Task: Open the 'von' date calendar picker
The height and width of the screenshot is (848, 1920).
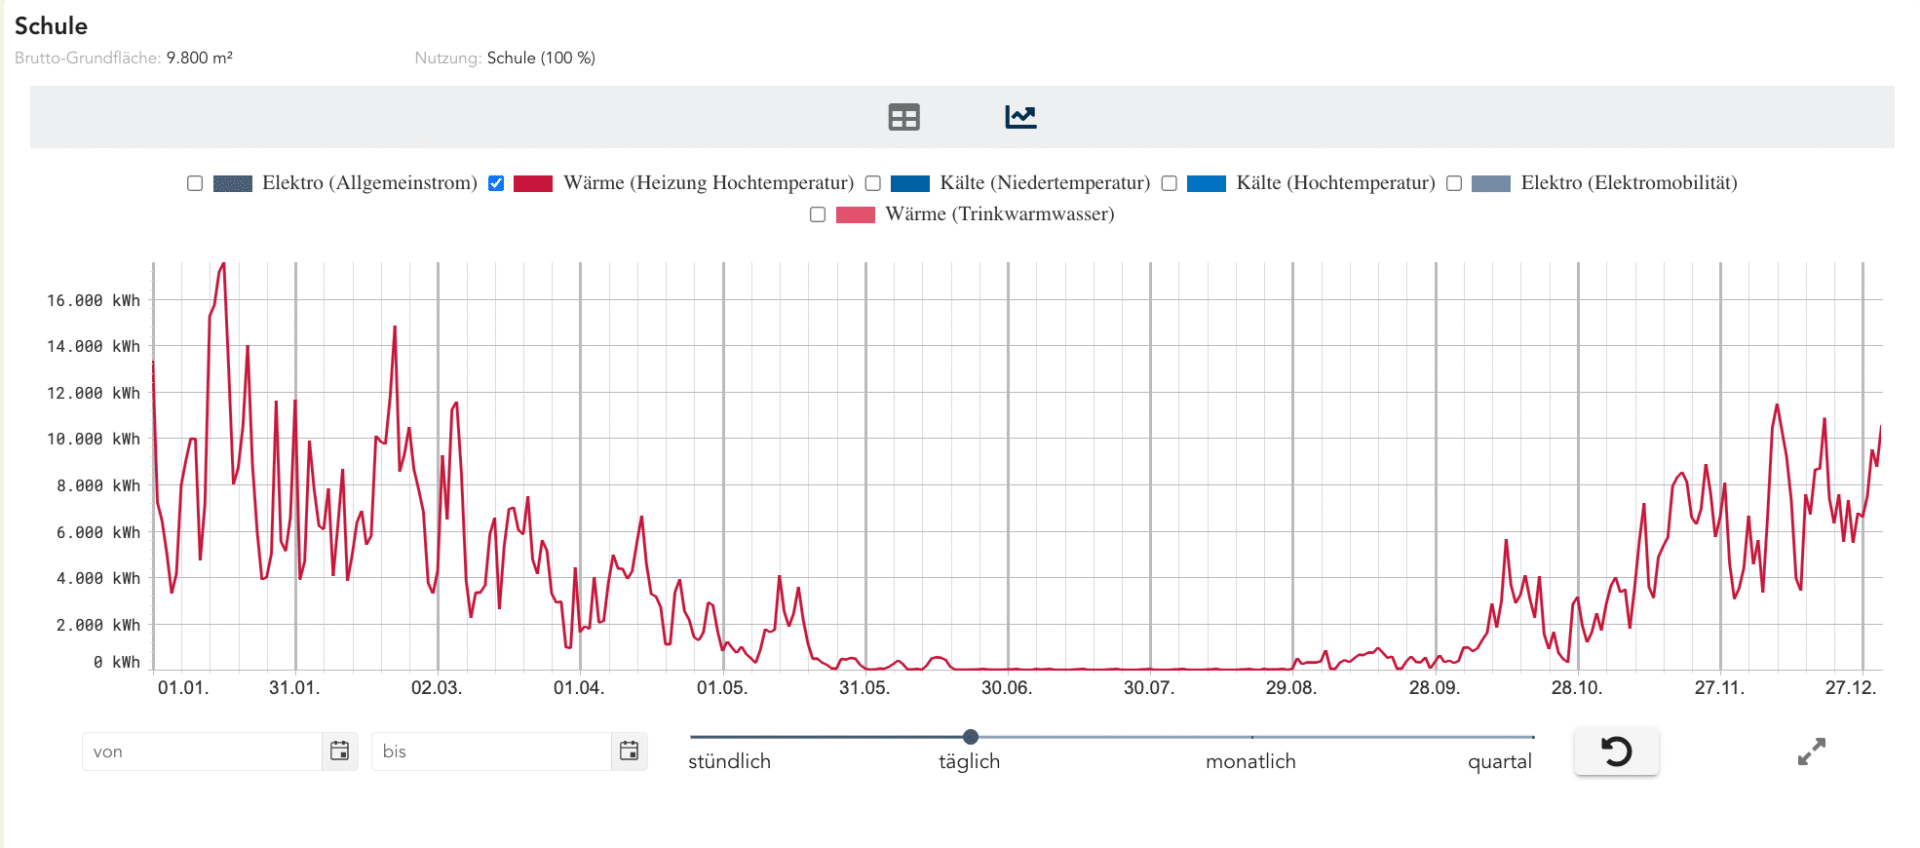Action: (x=340, y=751)
